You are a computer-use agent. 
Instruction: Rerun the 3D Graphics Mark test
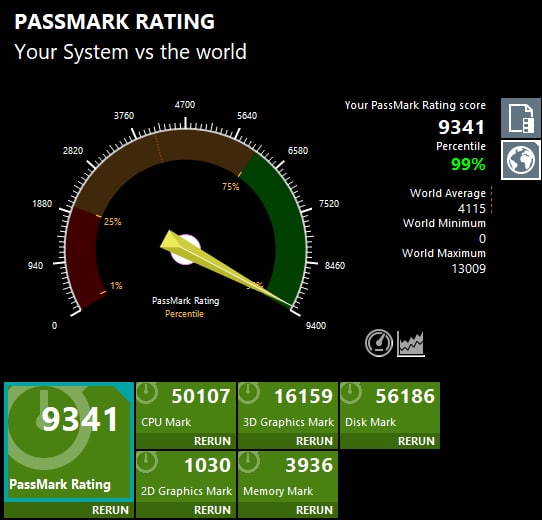pyautogui.click(x=288, y=441)
